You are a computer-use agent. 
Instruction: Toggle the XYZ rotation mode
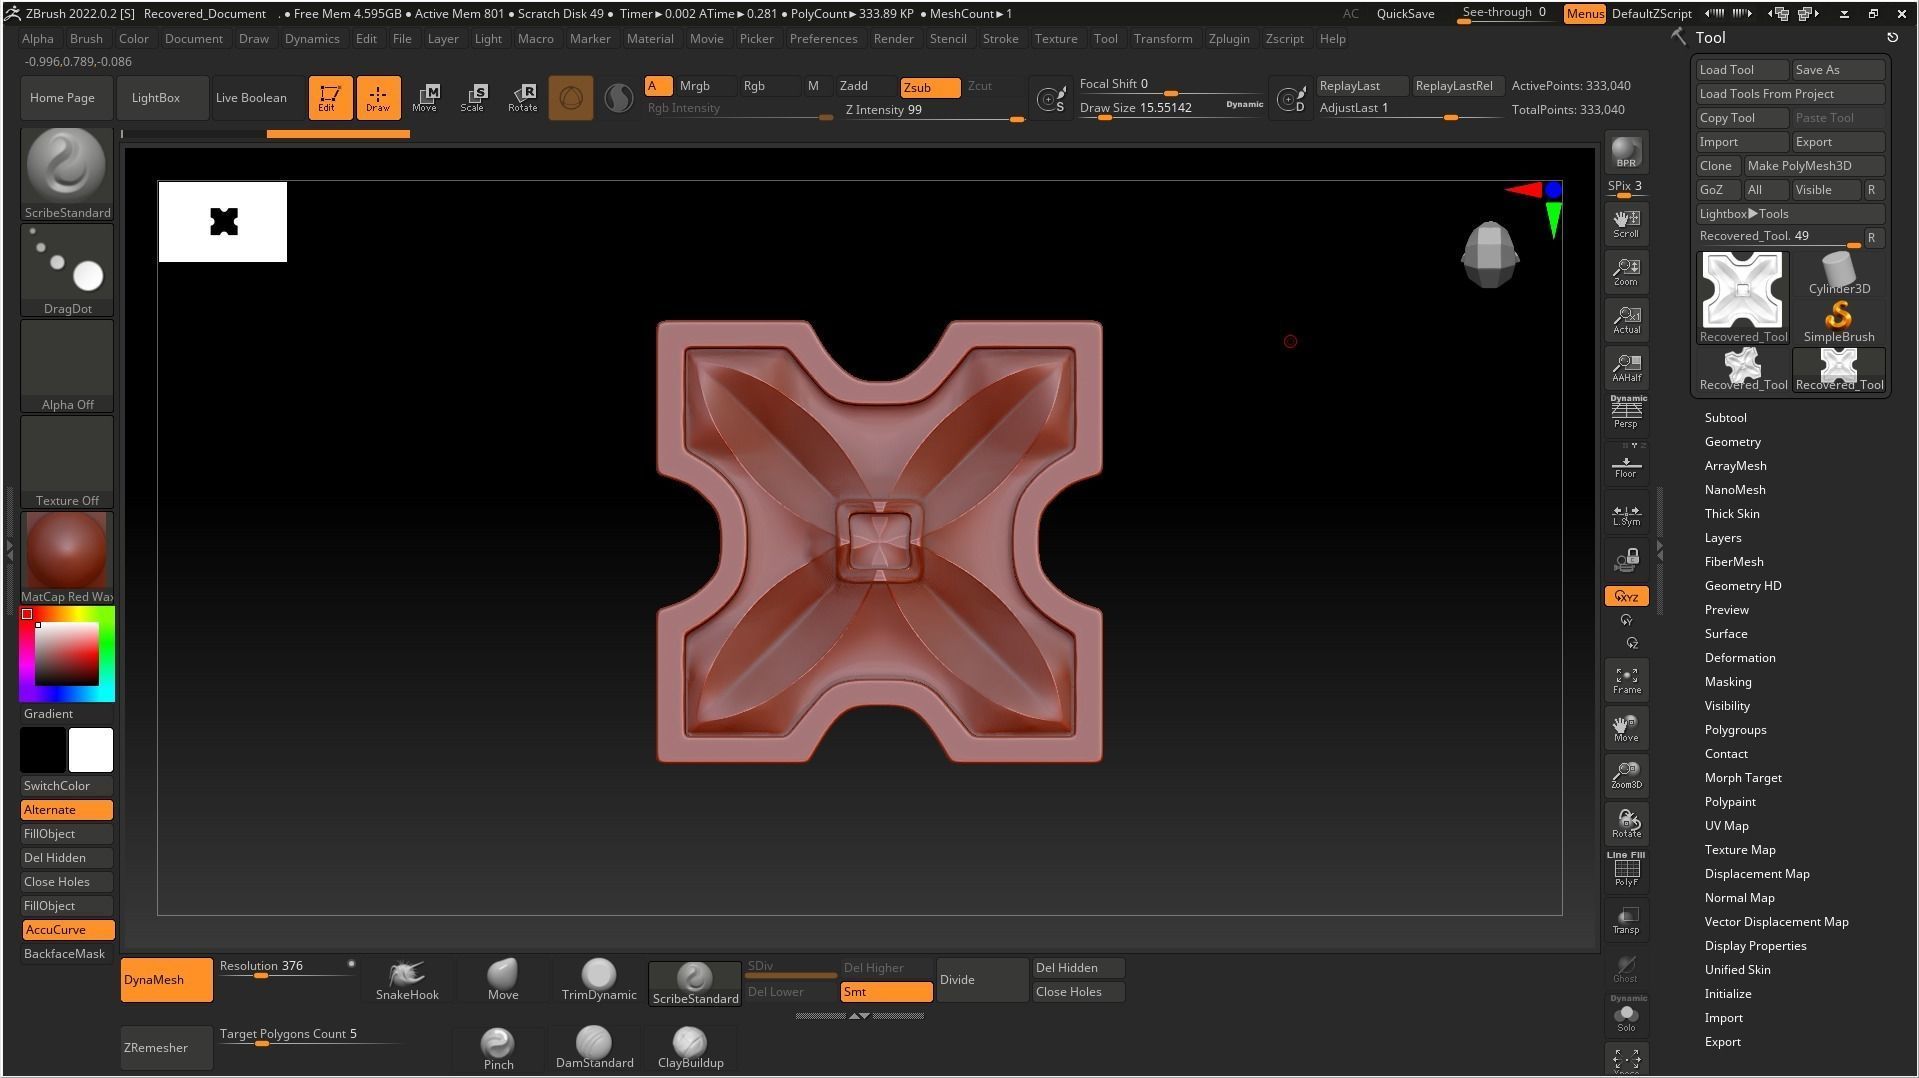point(1626,596)
